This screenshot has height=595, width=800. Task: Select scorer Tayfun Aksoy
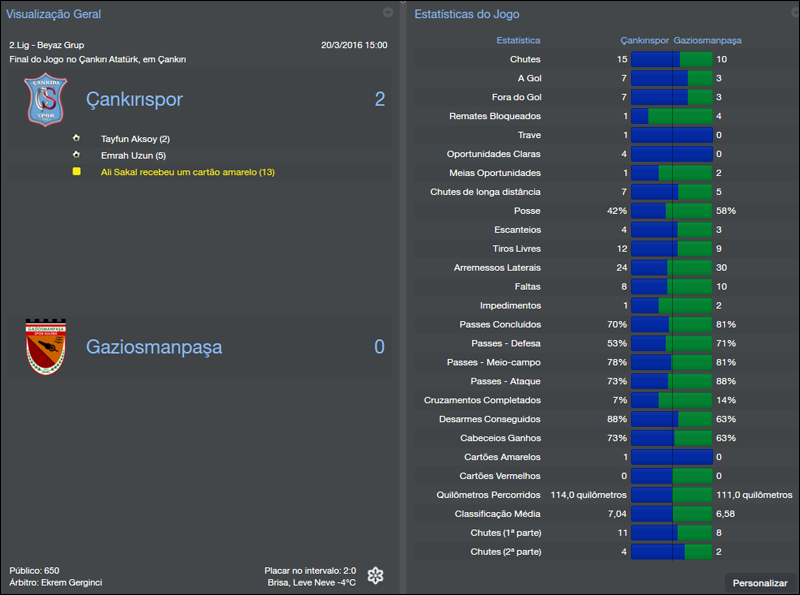(135, 139)
